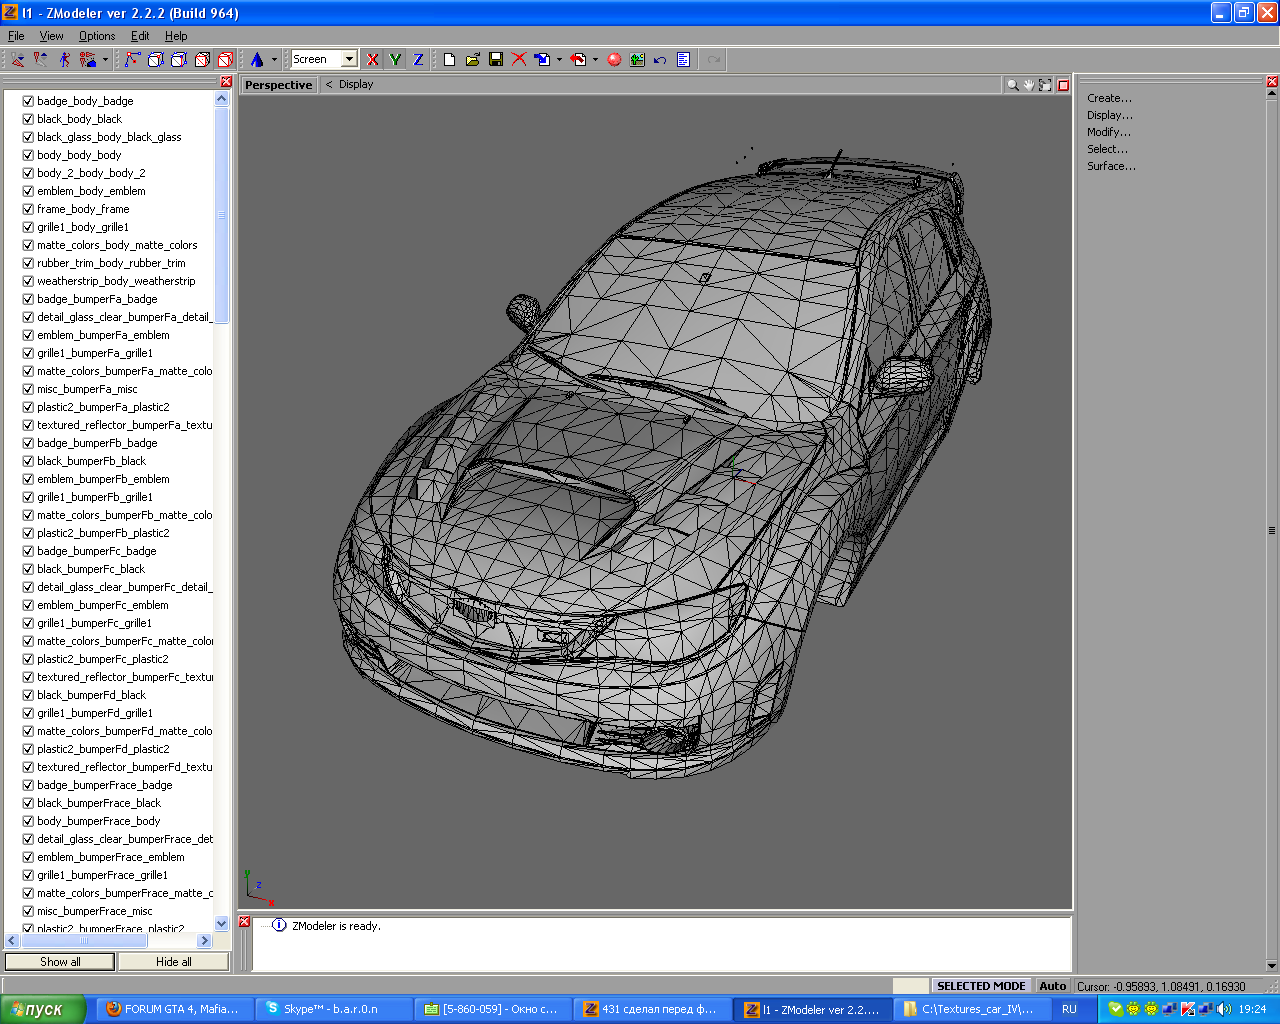Toggle visibility of black_bumperFb_black checkbox
The image size is (1280, 1024).
tap(28, 461)
